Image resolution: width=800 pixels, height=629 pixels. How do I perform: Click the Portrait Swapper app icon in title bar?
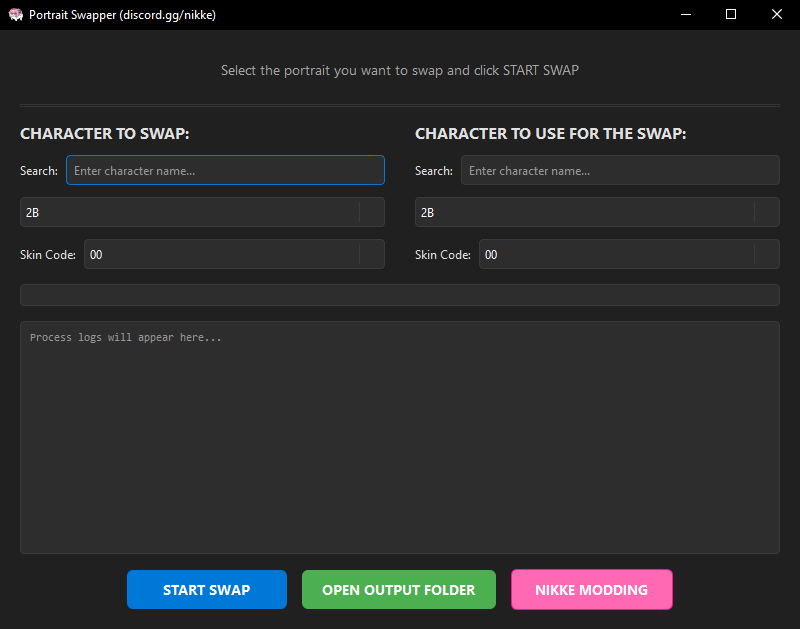point(15,15)
